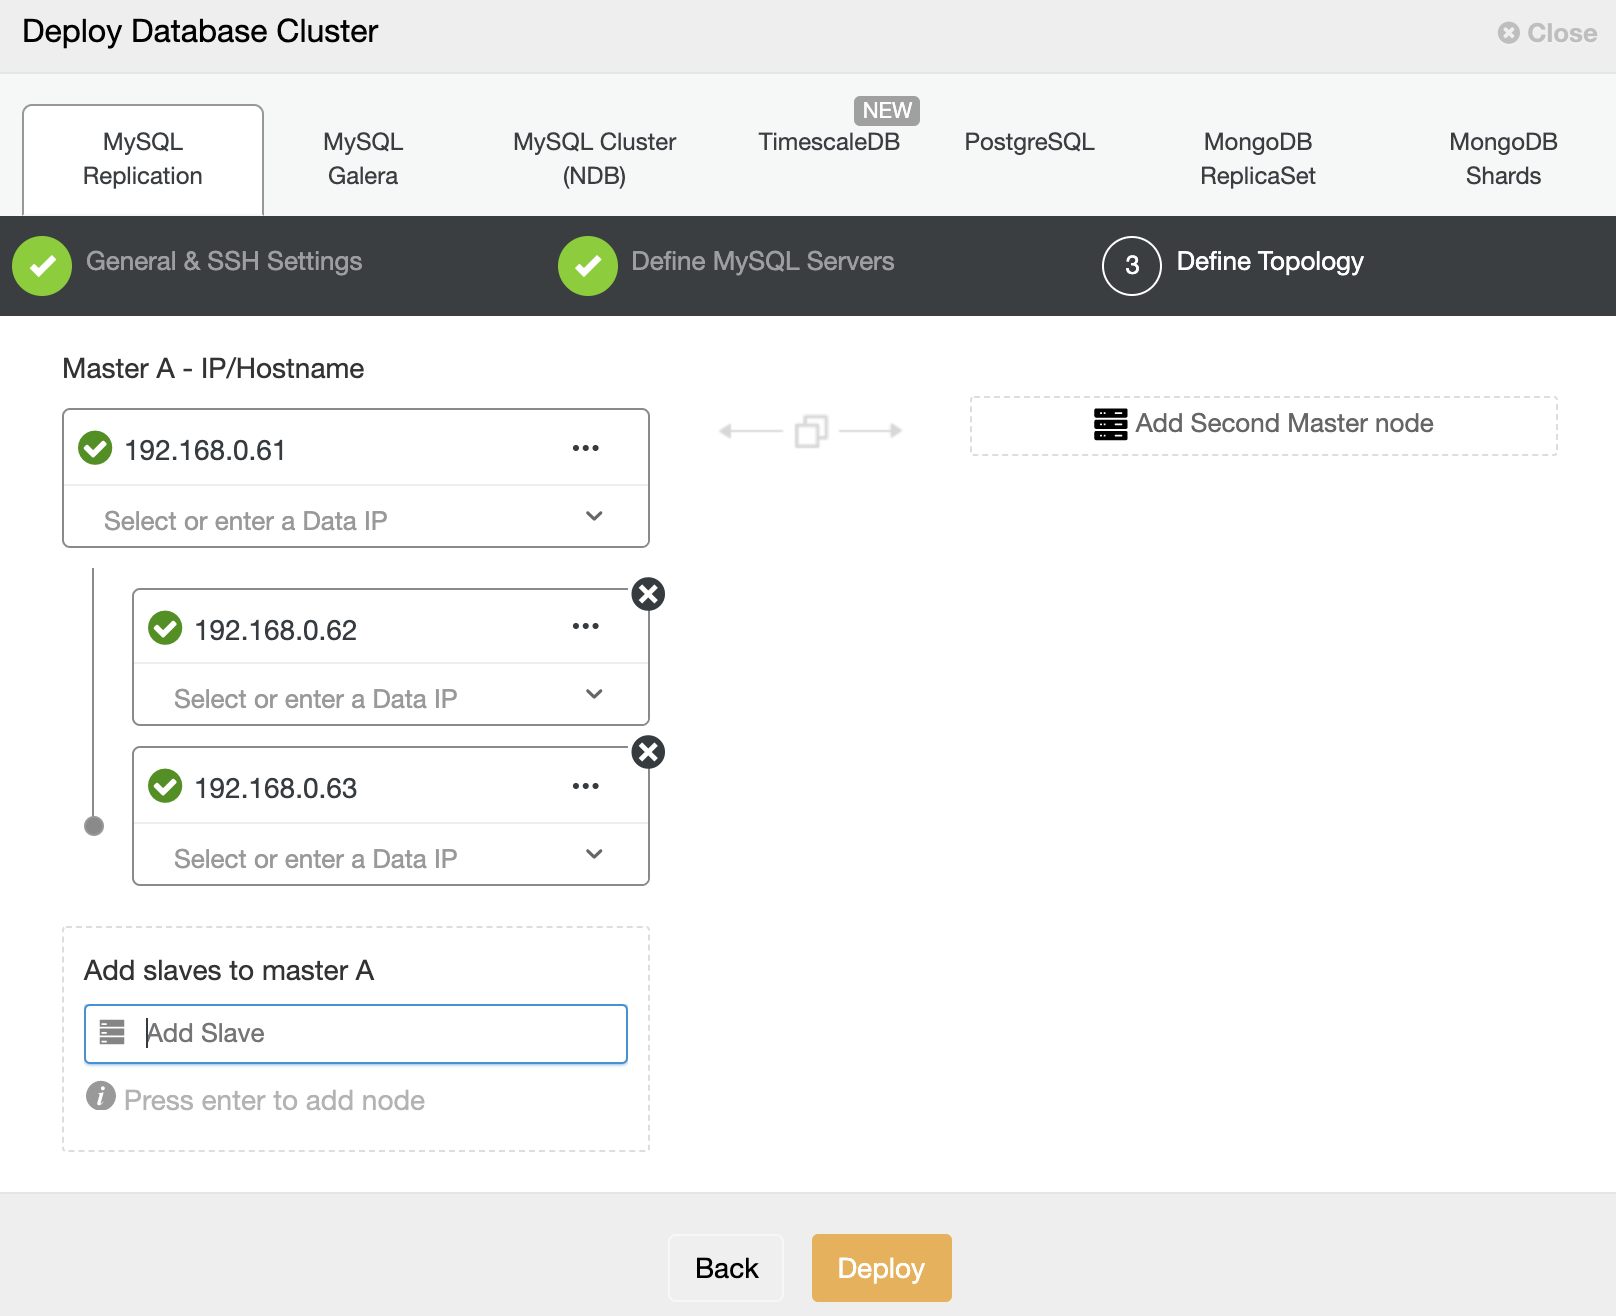Close the Deploy Database Cluster dialog

click(1547, 33)
